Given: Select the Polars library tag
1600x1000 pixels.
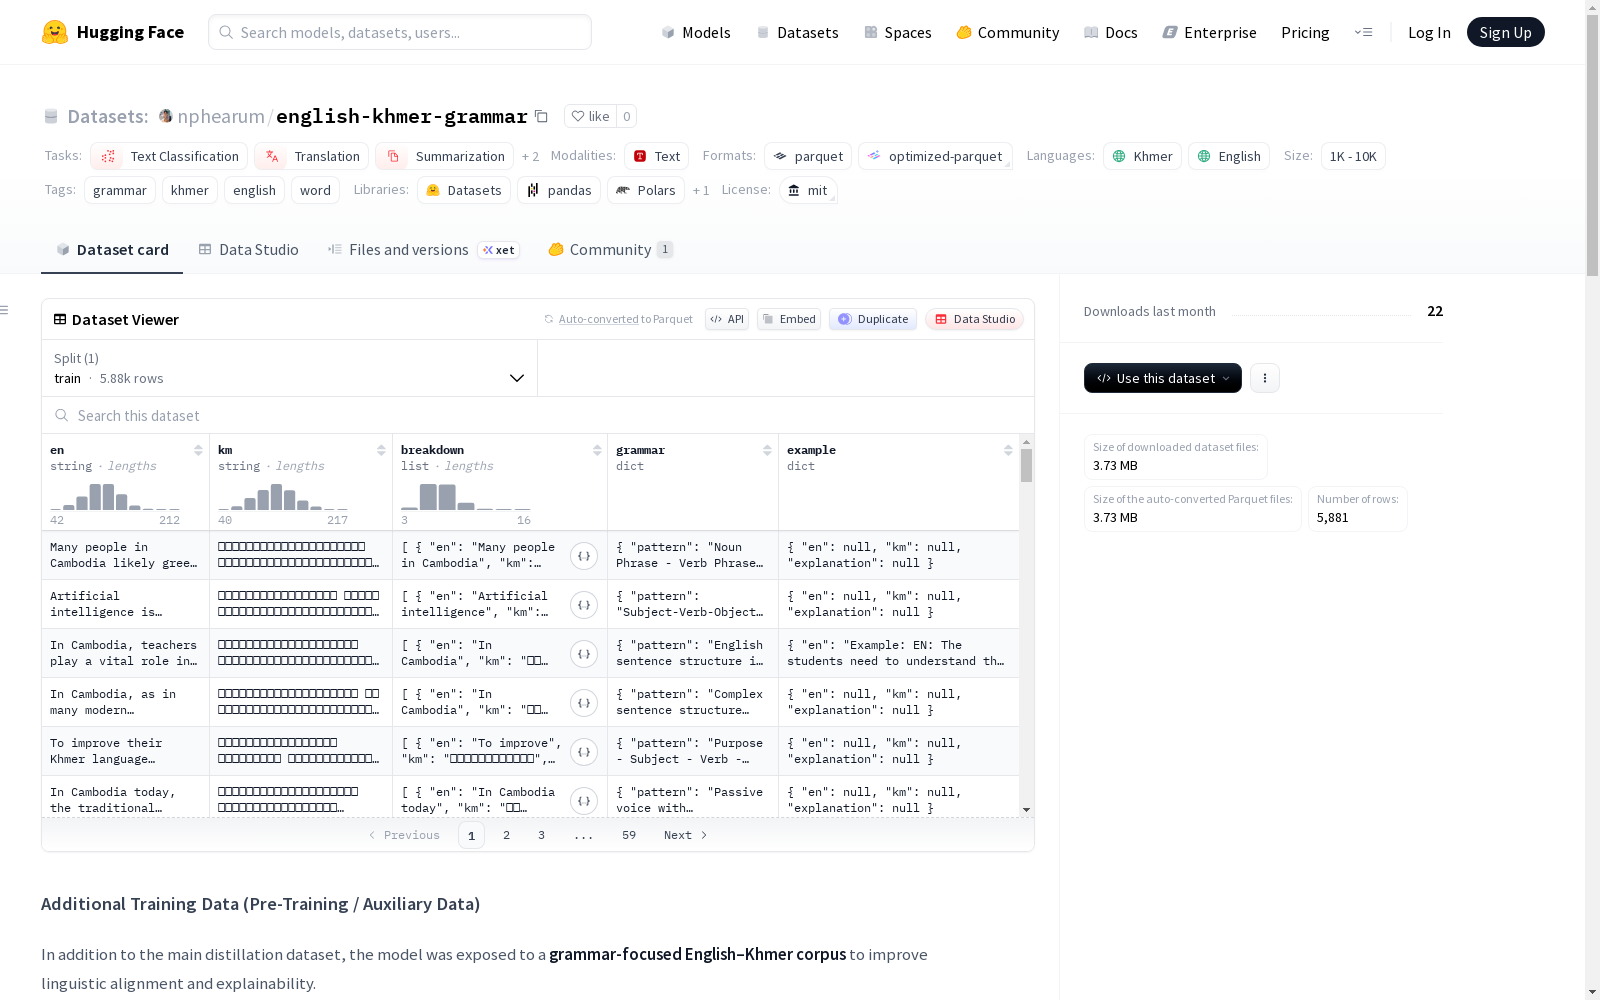Looking at the screenshot, I should point(646,190).
